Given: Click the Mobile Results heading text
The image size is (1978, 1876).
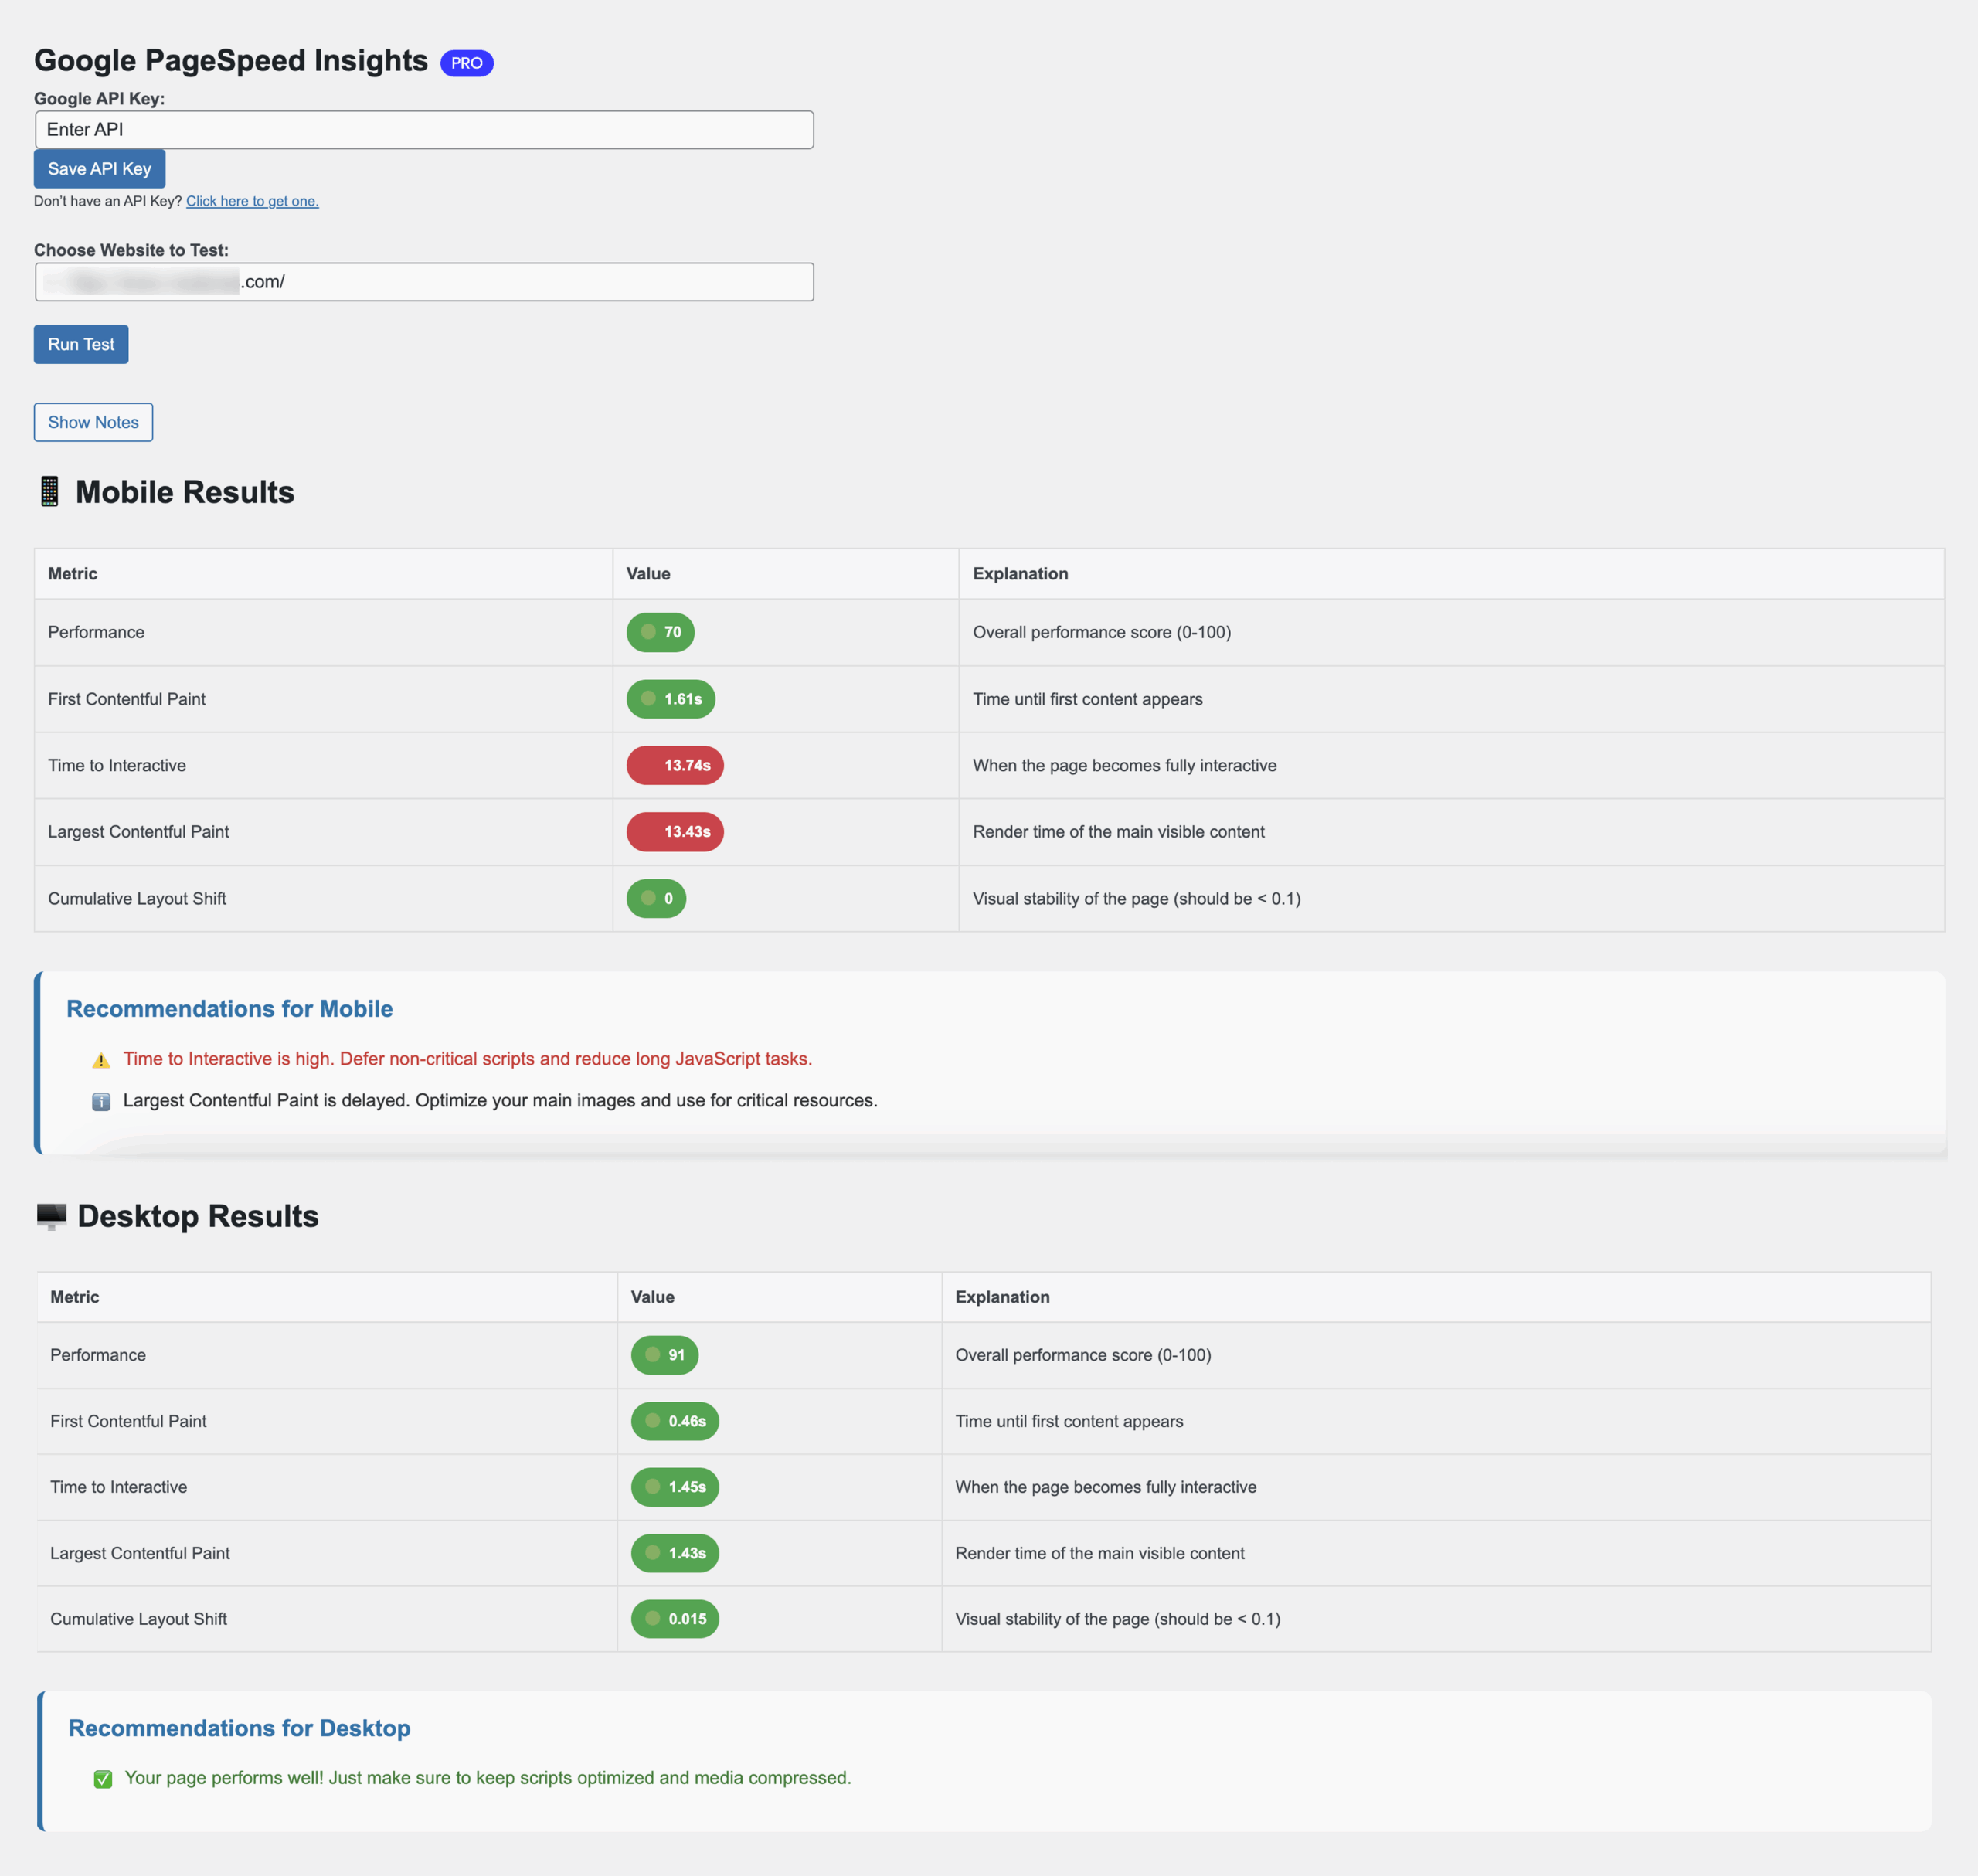Looking at the screenshot, I should click(x=185, y=492).
